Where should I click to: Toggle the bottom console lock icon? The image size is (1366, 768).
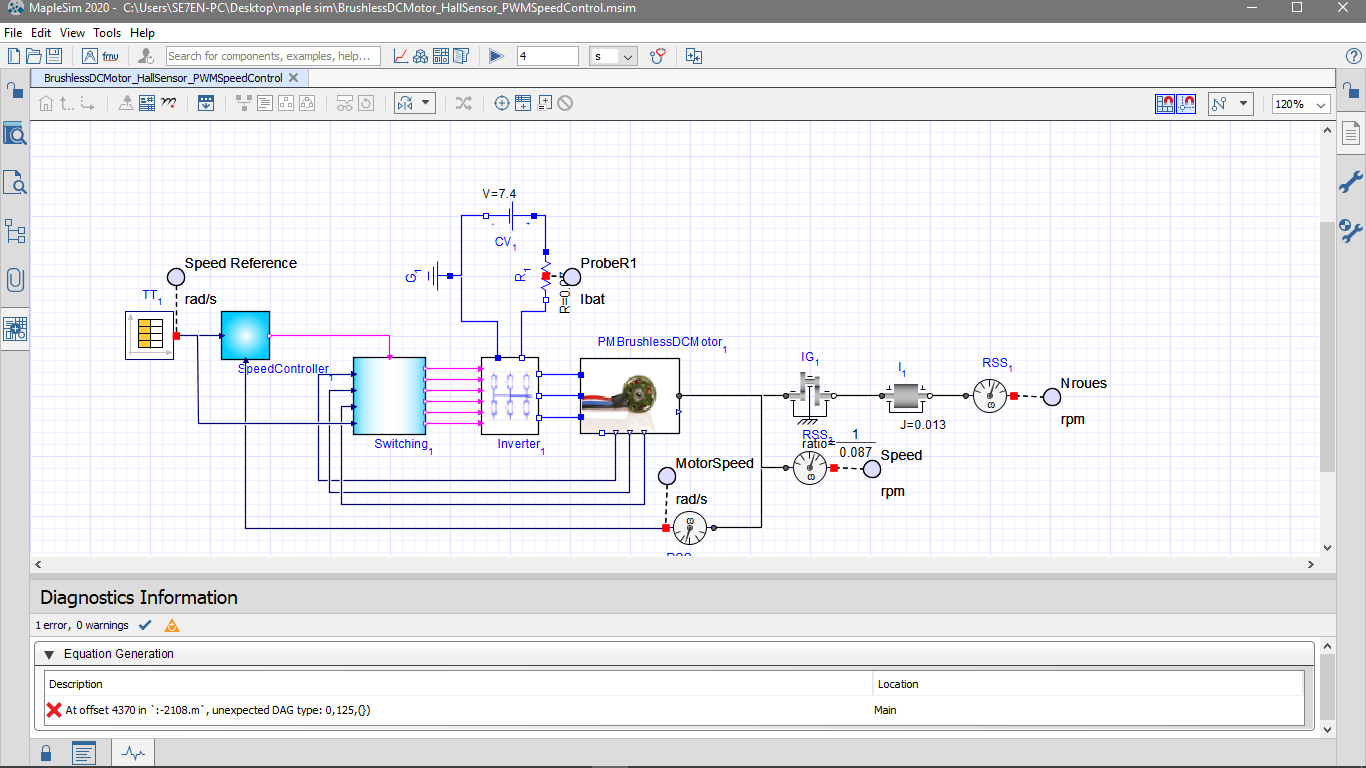click(45, 753)
